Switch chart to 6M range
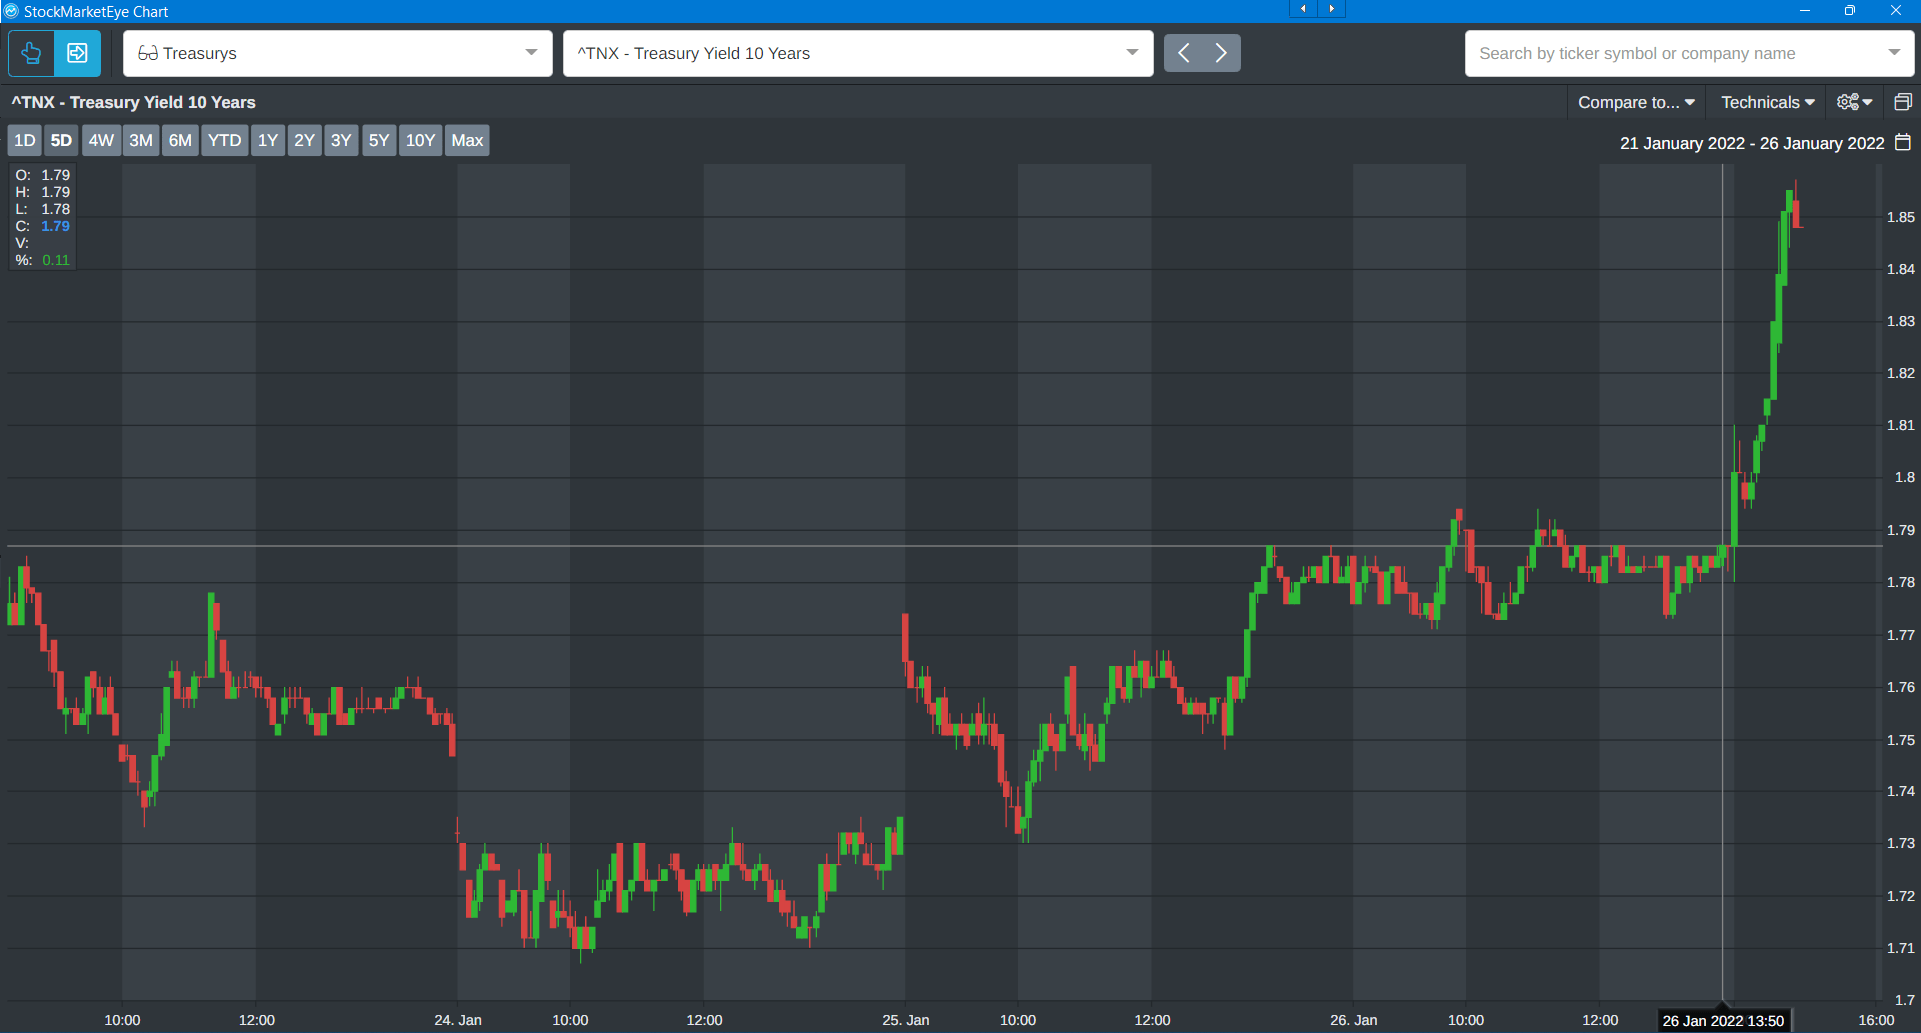The image size is (1921, 1033). point(180,140)
